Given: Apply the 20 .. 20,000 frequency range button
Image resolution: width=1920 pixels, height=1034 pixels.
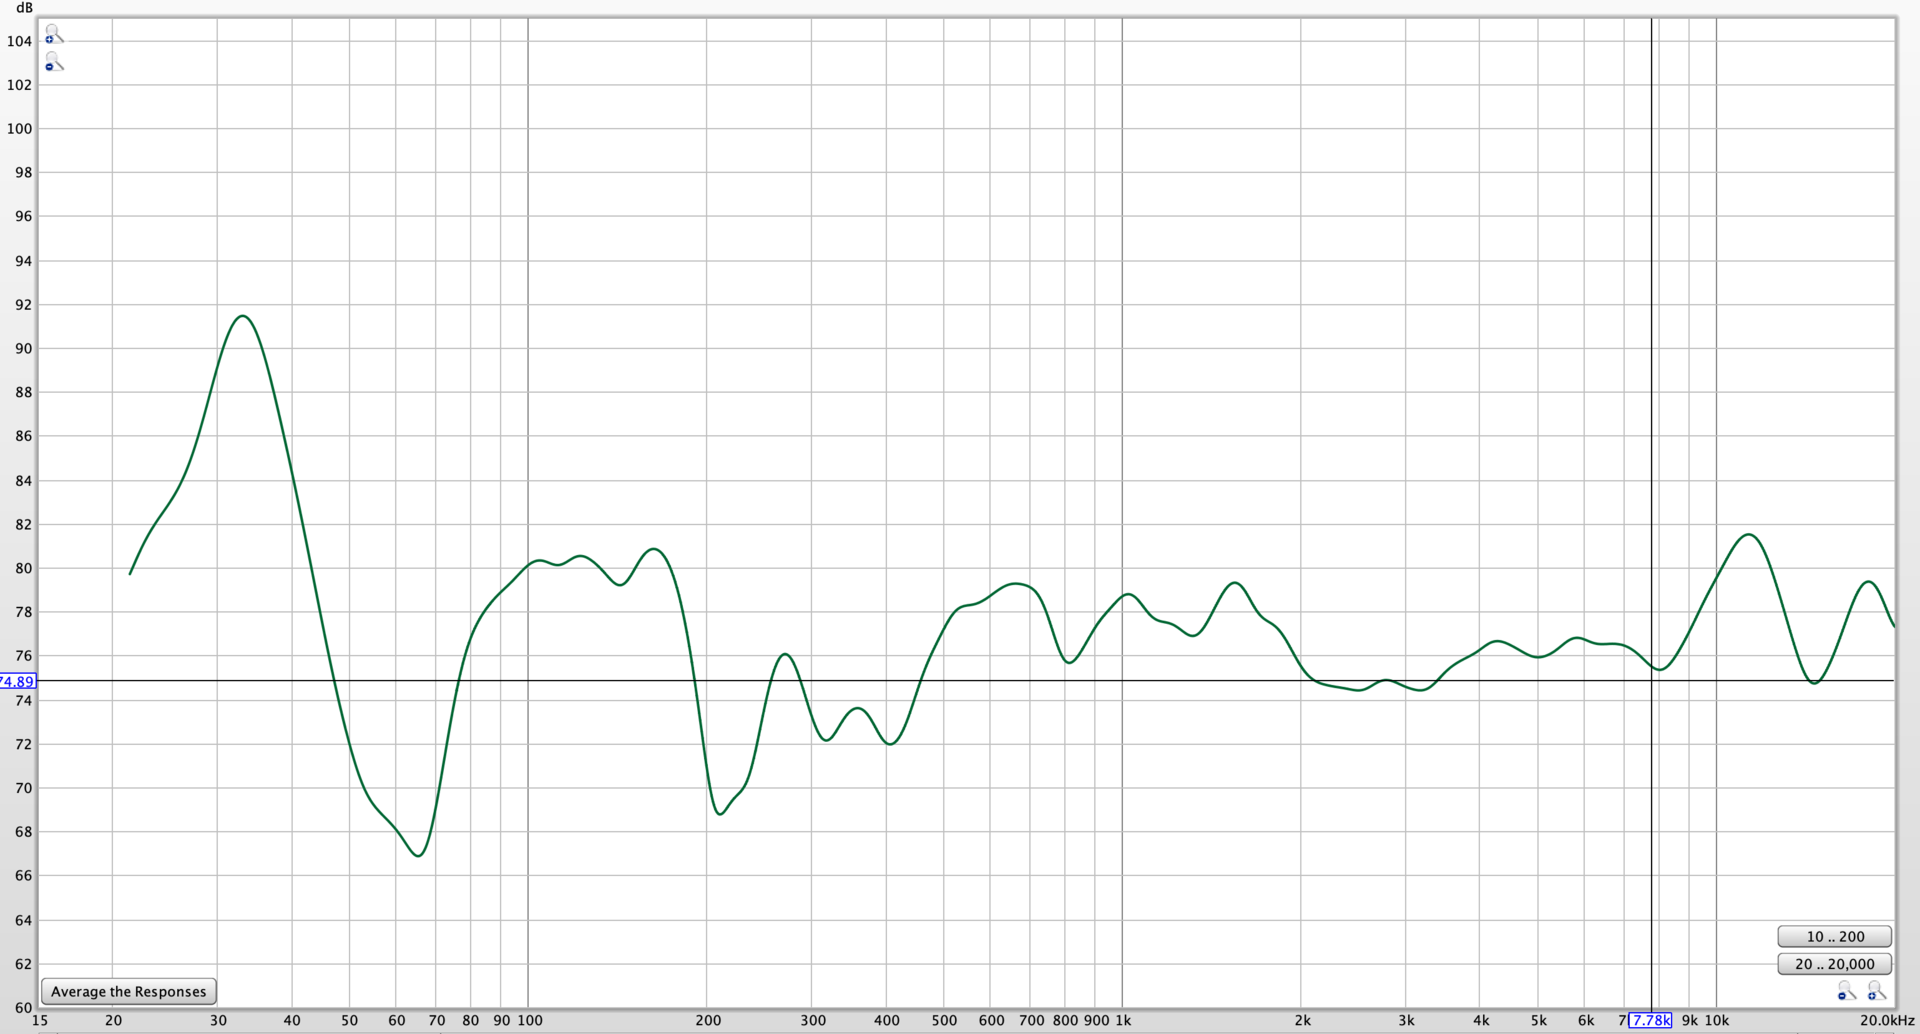Looking at the screenshot, I should (x=1835, y=963).
